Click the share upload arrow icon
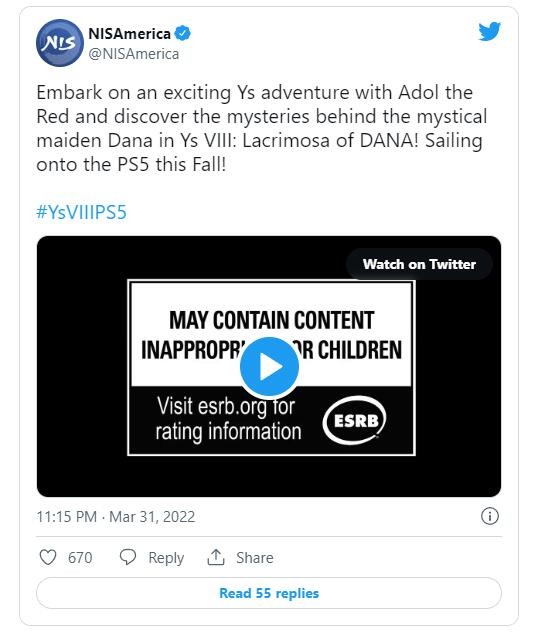The height and width of the screenshot is (635, 537). (x=216, y=557)
